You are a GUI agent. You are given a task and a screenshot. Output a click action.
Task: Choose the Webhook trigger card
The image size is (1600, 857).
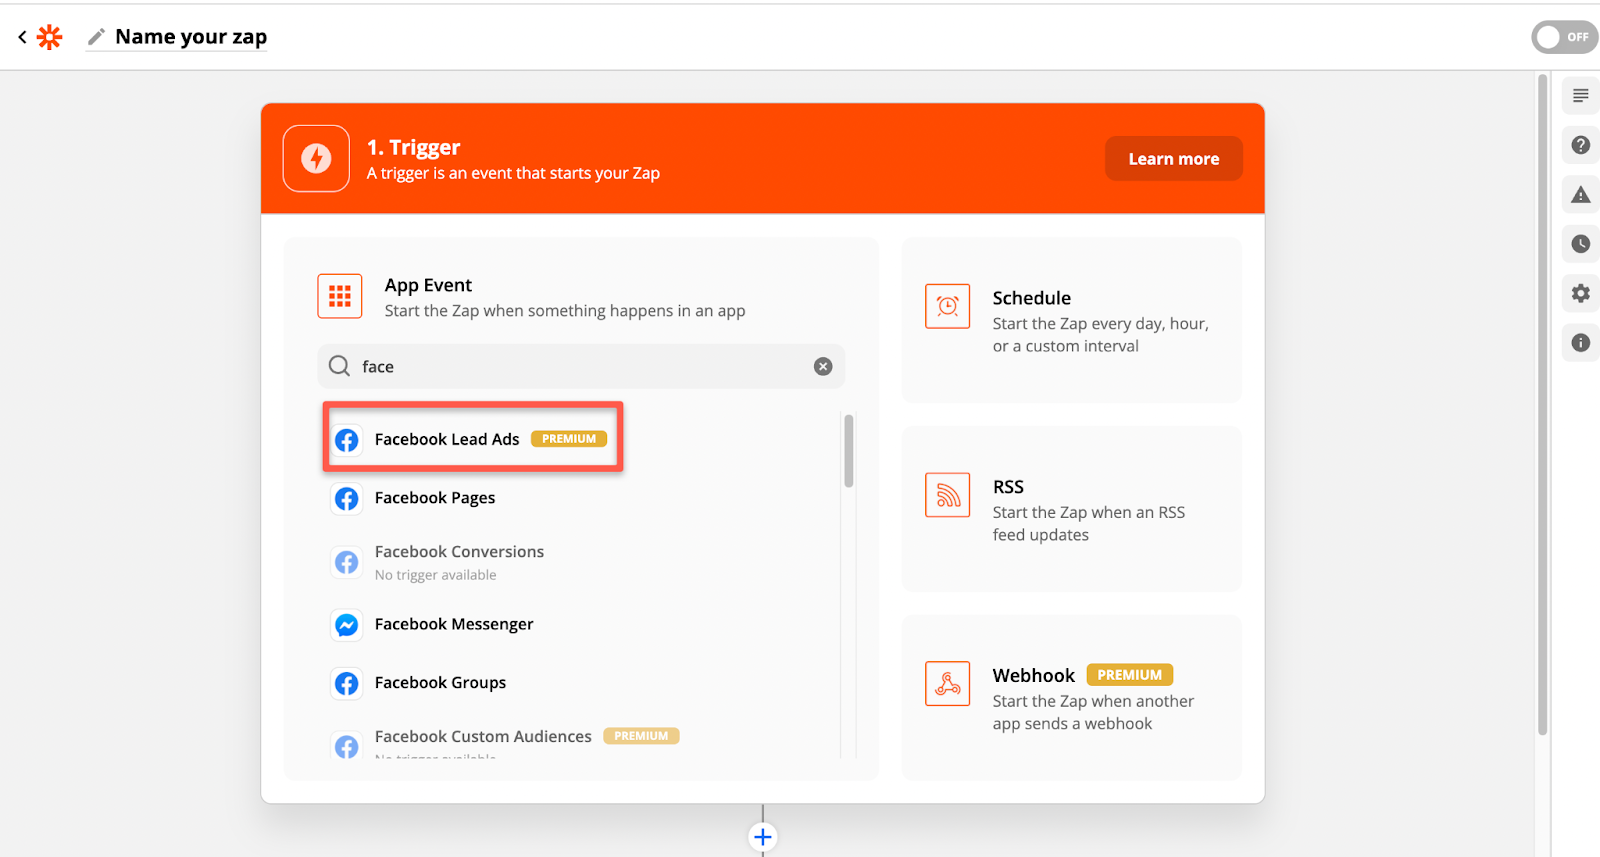point(1072,698)
